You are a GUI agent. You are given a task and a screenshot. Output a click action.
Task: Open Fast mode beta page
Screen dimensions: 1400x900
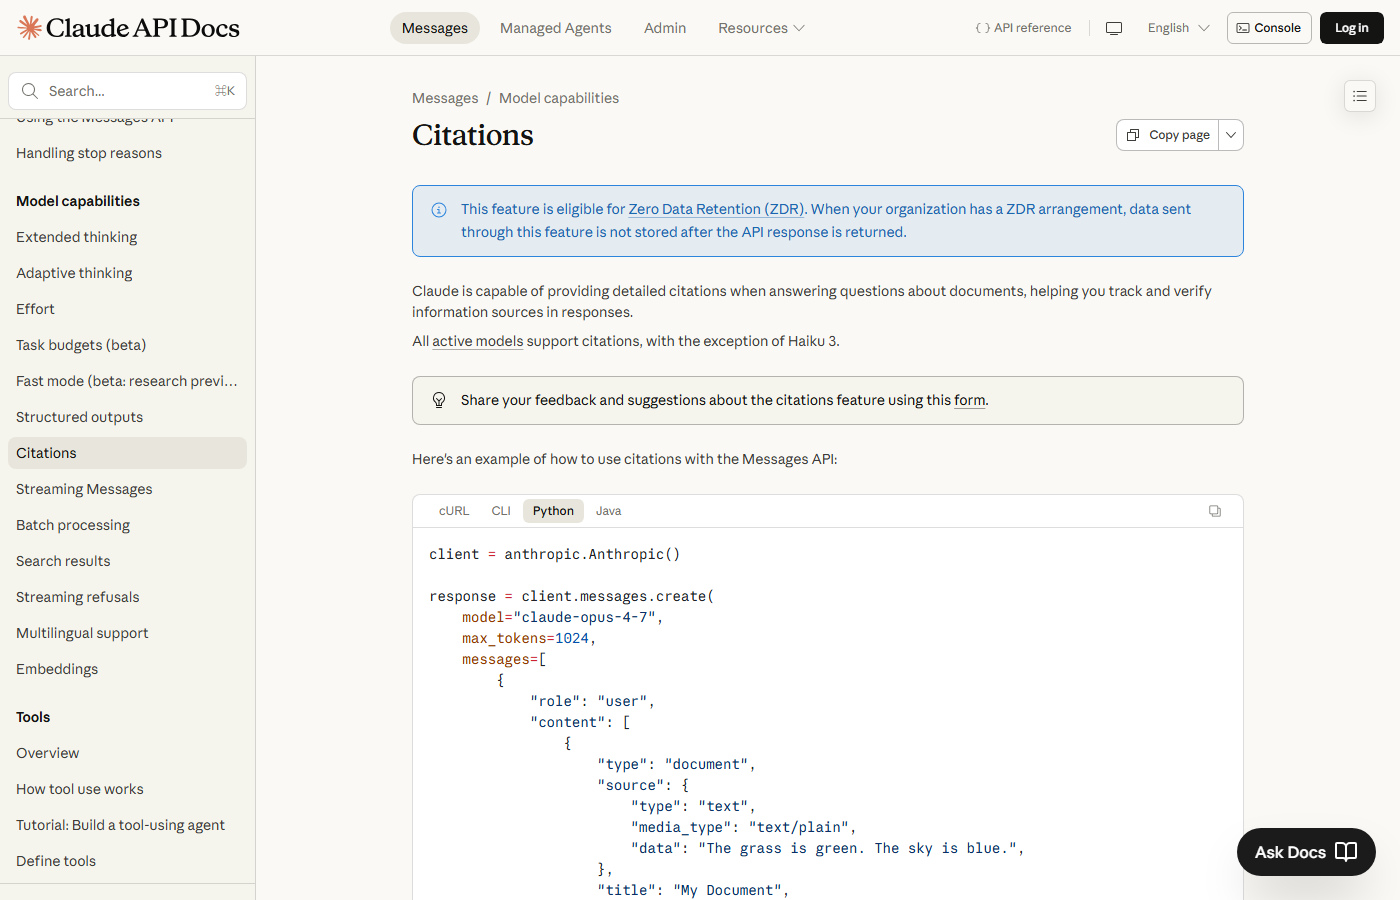point(127,381)
